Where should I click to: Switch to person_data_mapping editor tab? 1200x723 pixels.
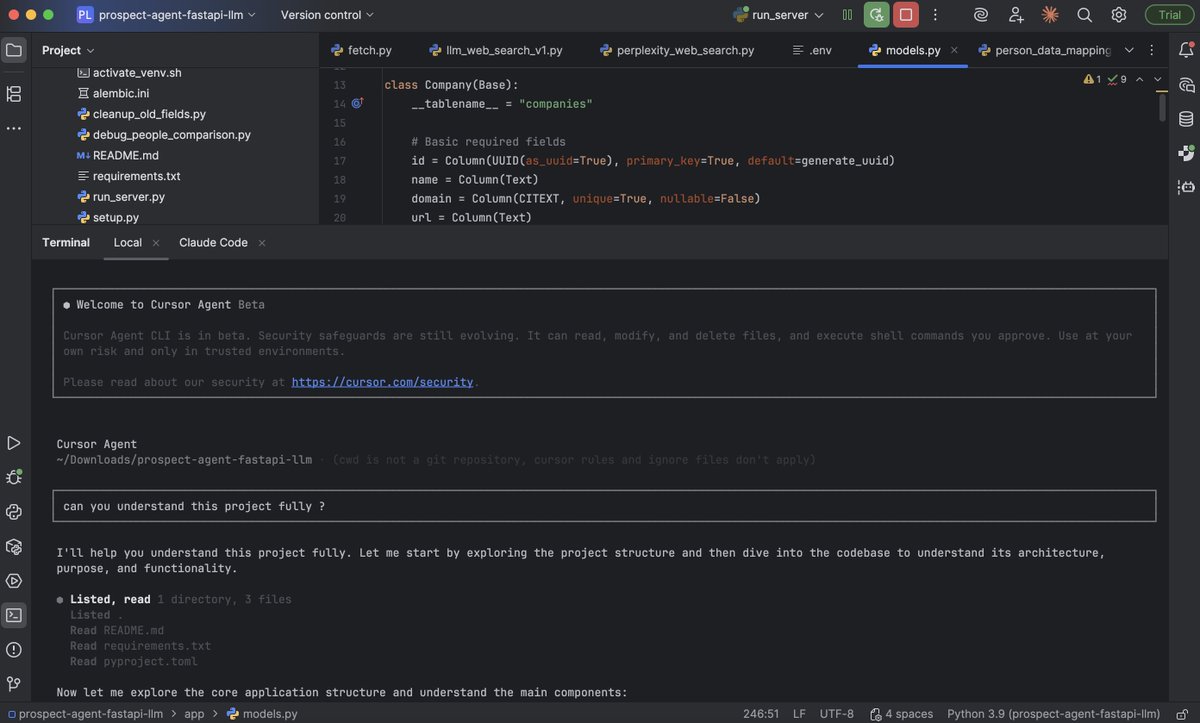click(1043, 50)
